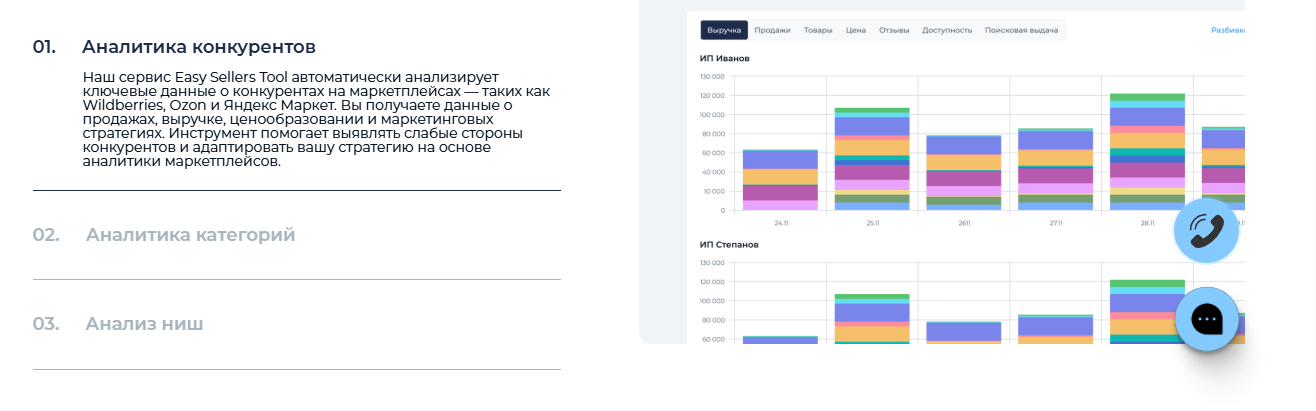The height and width of the screenshot is (411, 1316).
Task: Click the phone call floating icon
Action: tap(1205, 231)
